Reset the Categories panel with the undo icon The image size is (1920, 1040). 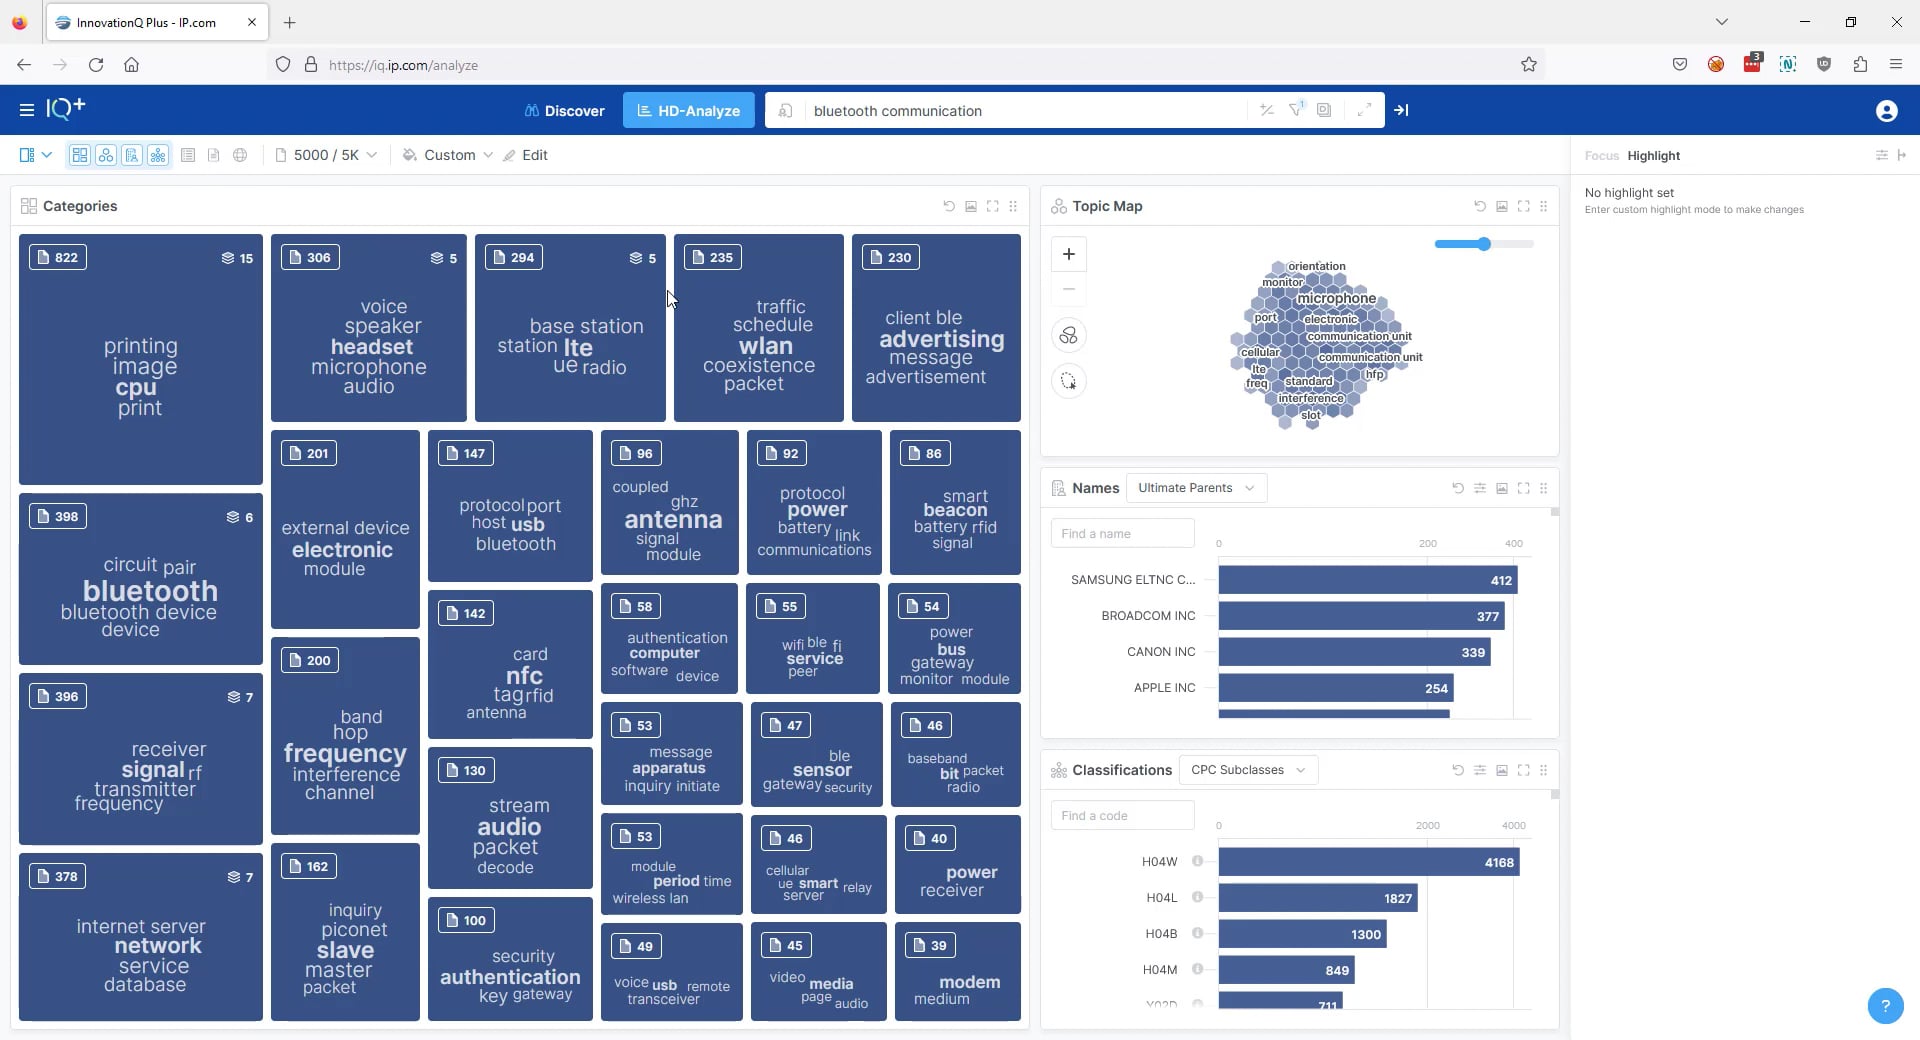pyautogui.click(x=948, y=206)
